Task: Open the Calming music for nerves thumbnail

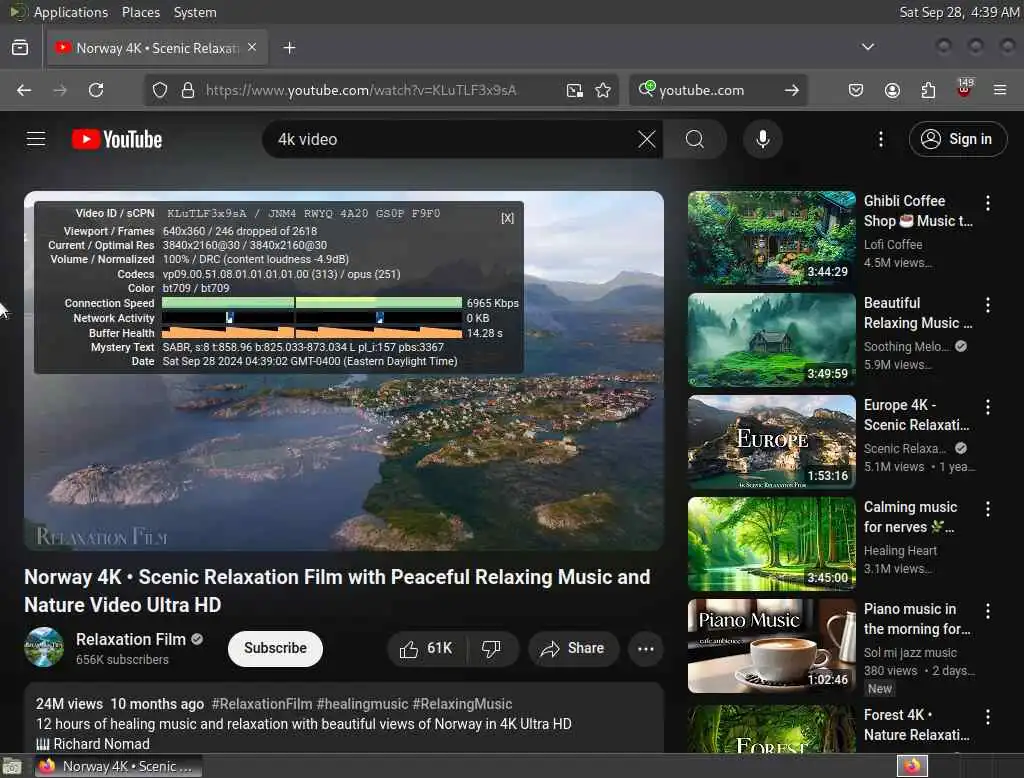Action: coord(771,543)
